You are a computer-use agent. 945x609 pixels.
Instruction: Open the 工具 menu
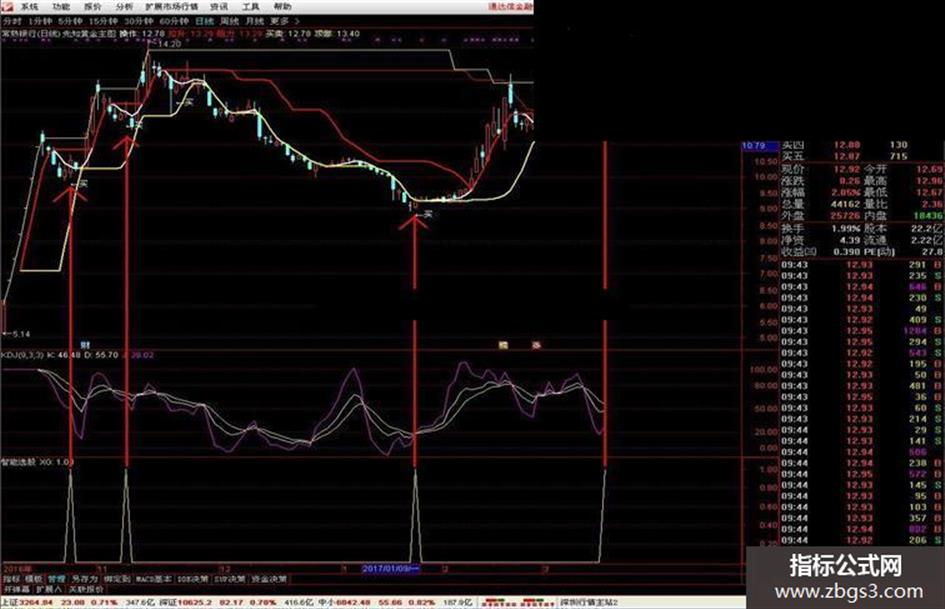point(250,7)
